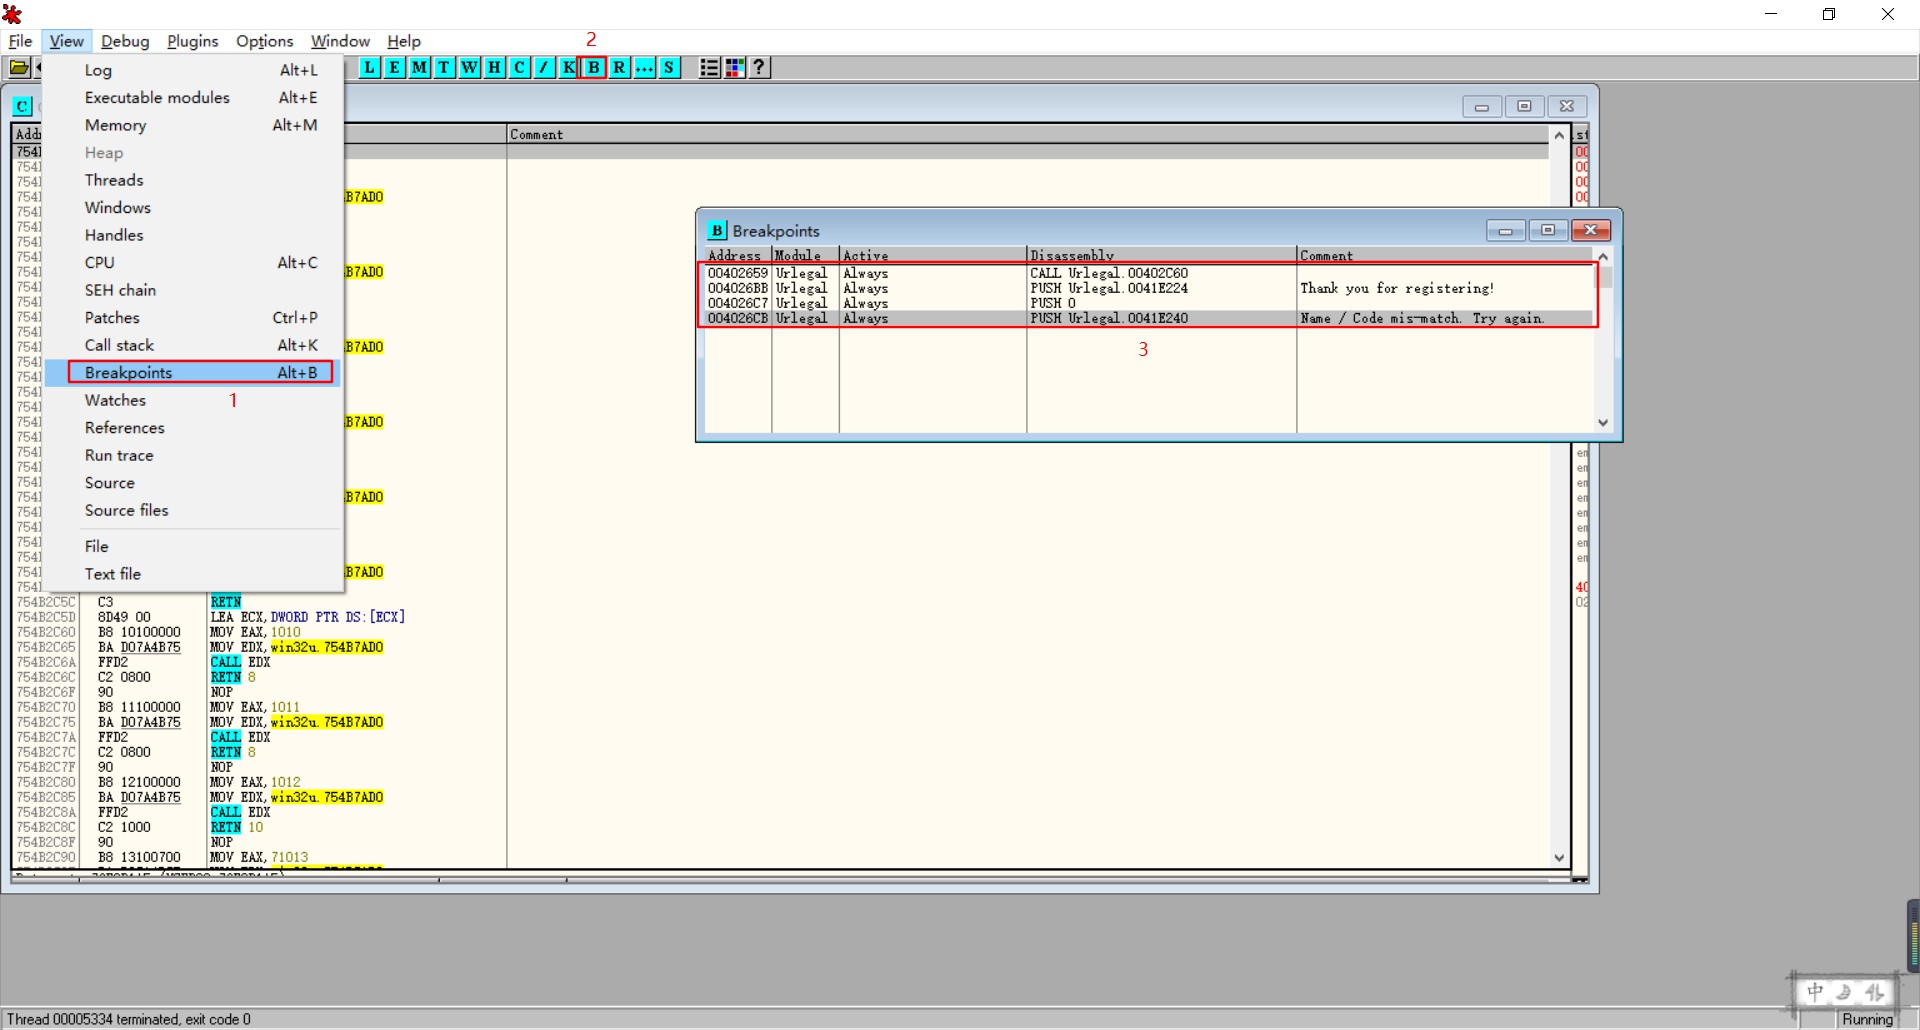Open the Log window toolbar button
The height and width of the screenshot is (1030, 1920).
point(369,67)
